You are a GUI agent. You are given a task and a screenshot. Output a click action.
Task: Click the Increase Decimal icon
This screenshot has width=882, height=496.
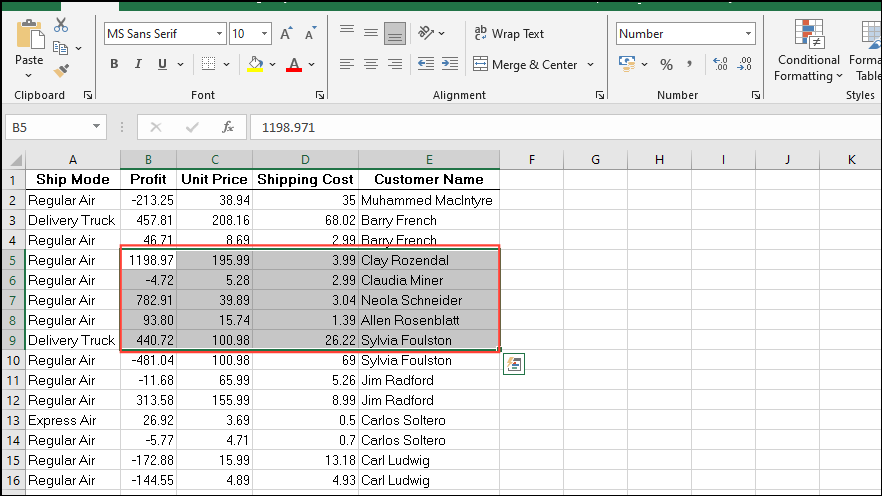point(720,64)
